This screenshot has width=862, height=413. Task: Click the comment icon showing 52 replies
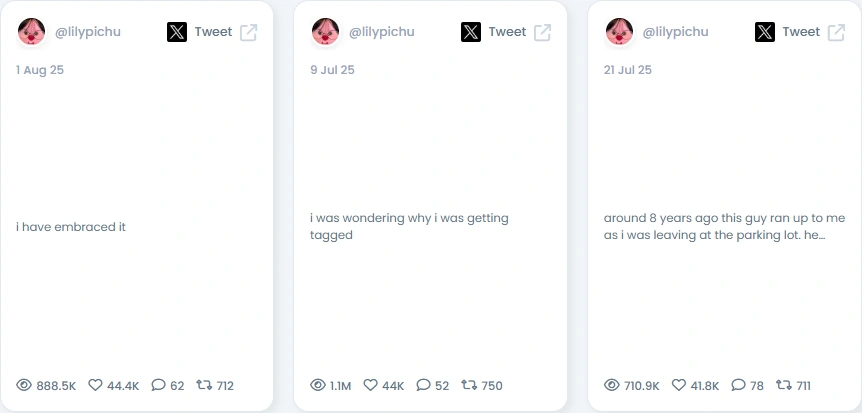coord(423,385)
